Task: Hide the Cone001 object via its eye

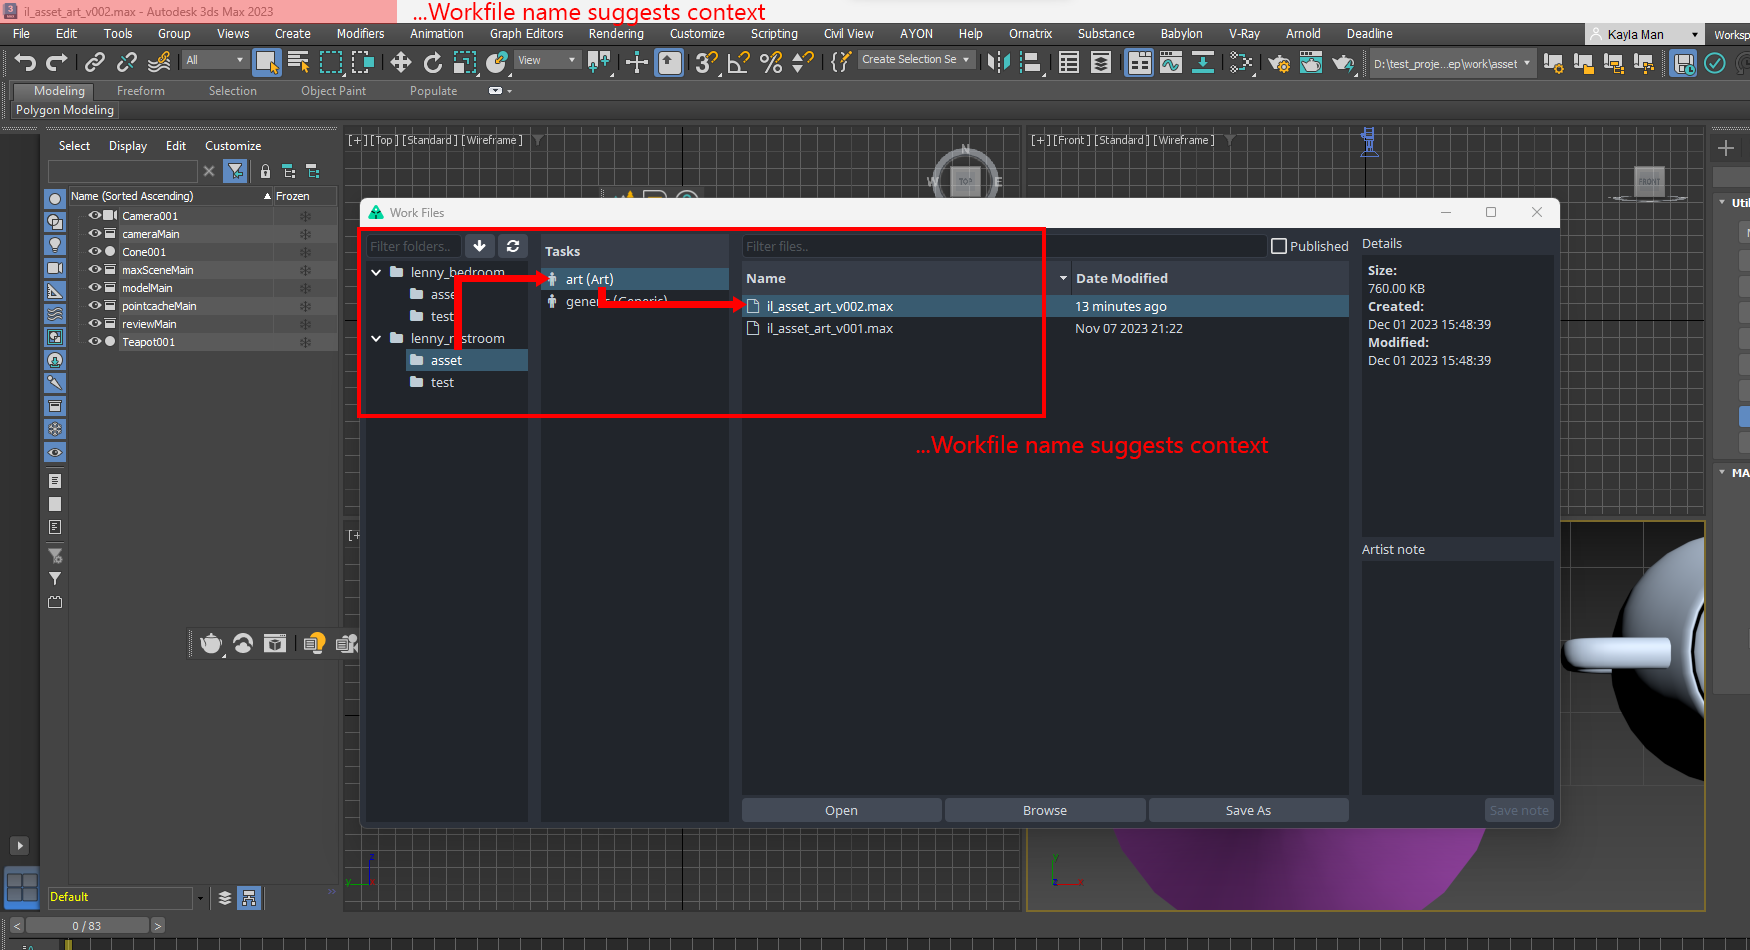Action: tap(95, 251)
